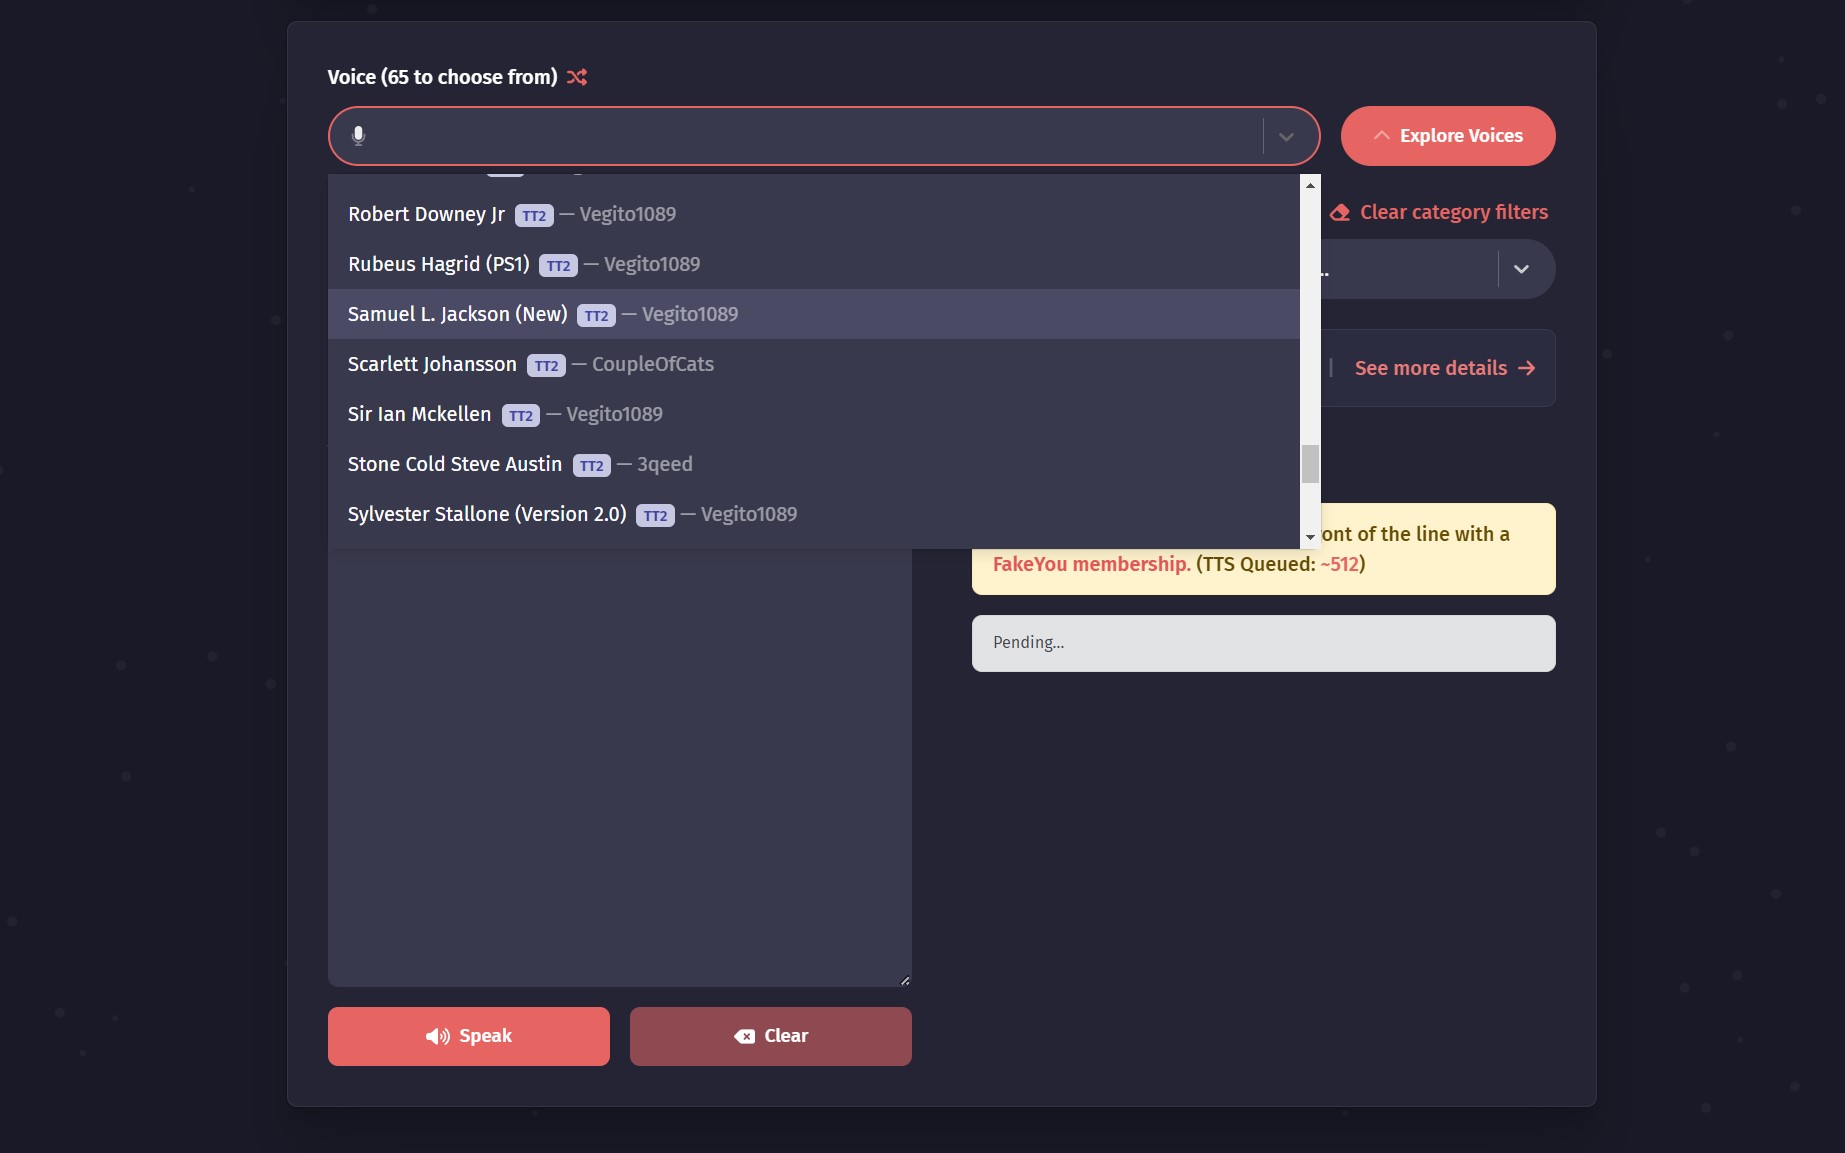Choose Samuel L. Jackson (New) voice
1845x1153 pixels.
[814, 314]
